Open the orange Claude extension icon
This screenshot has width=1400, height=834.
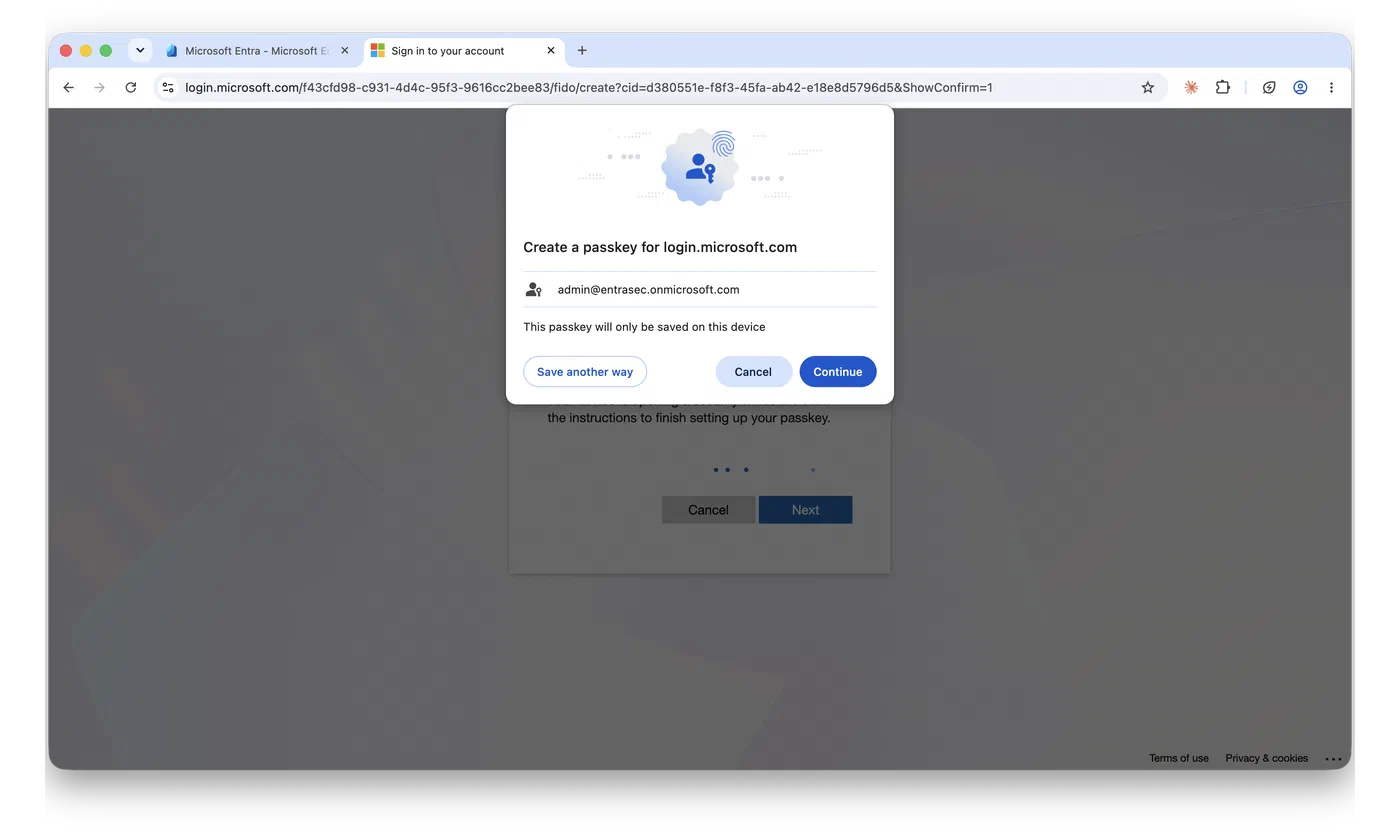pyautogui.click(x=1191, y=87)
